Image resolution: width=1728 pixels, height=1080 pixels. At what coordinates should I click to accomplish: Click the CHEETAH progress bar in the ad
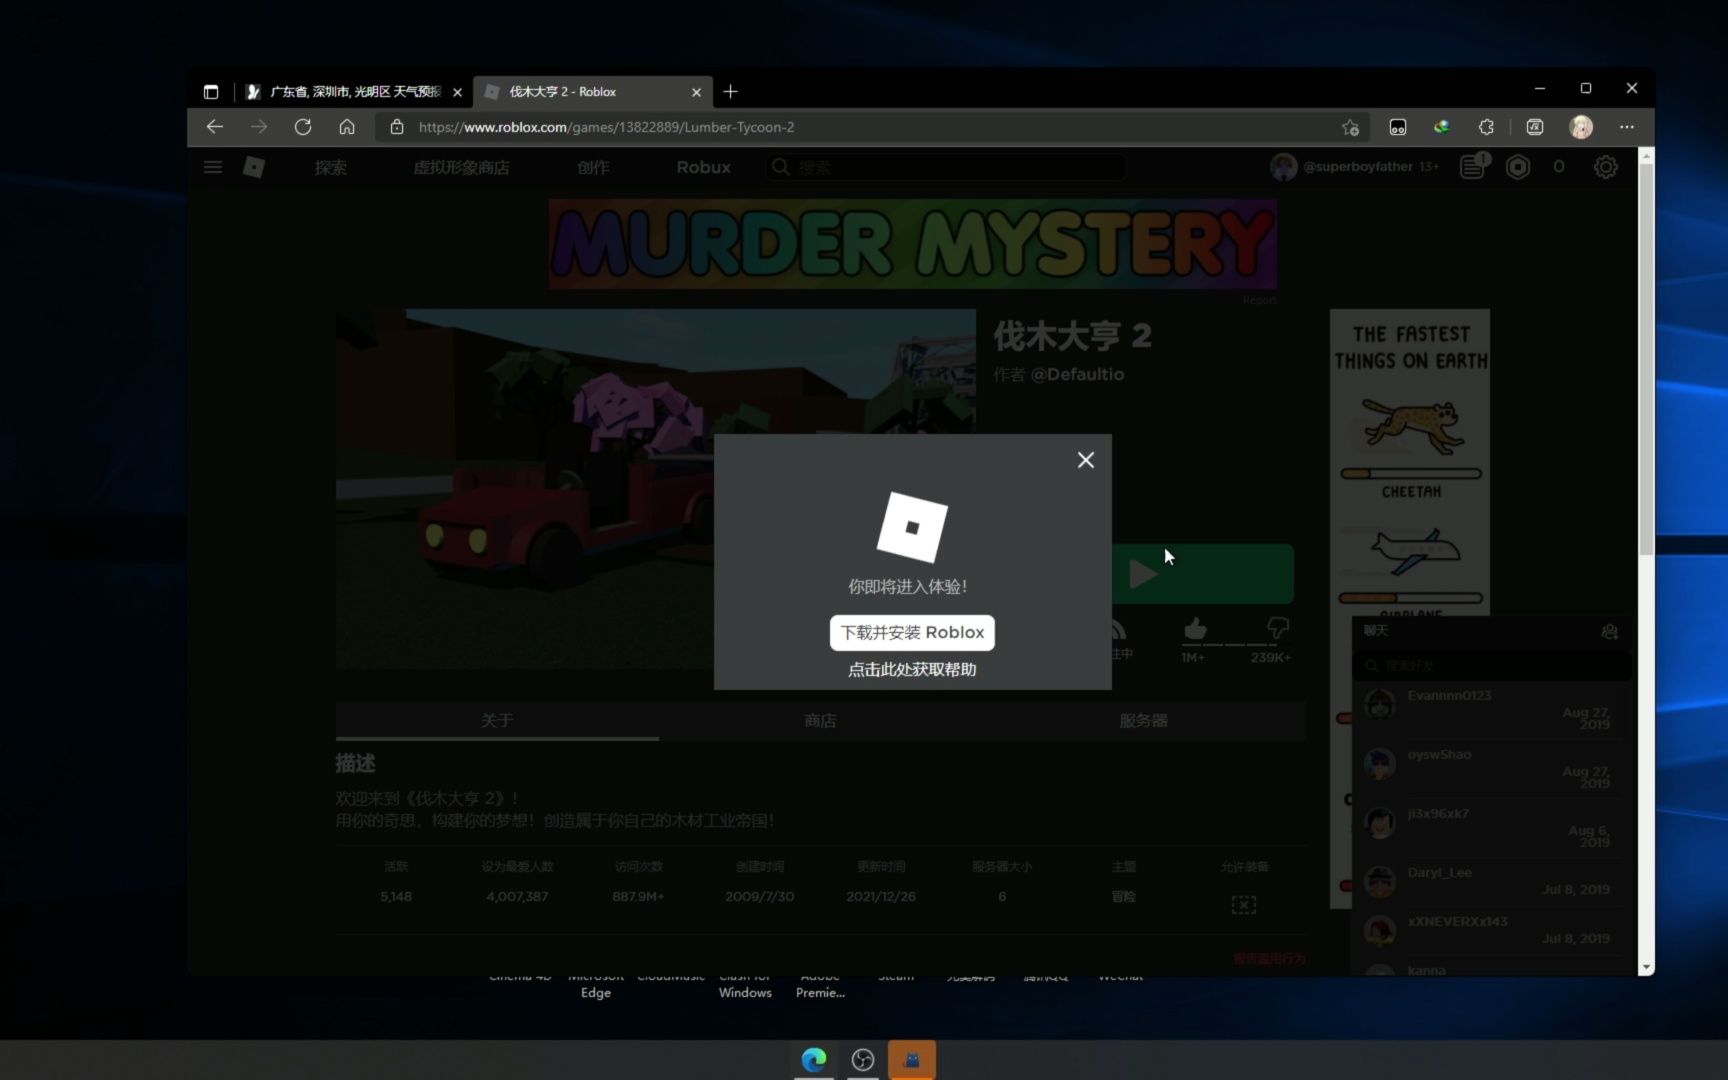(1410, 475)
